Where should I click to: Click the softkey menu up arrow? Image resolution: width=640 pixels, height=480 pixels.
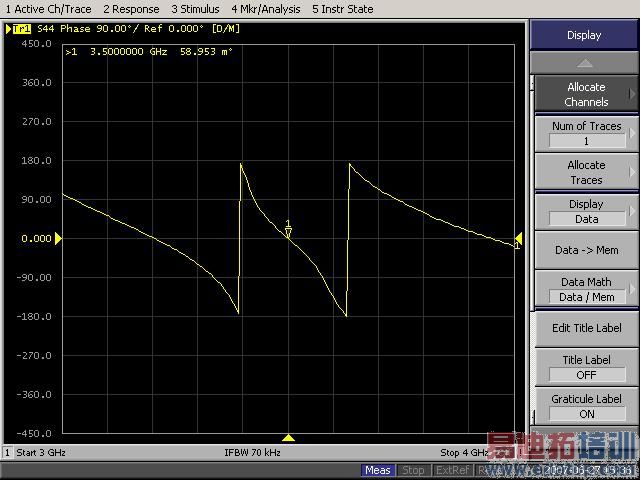[x=584, y=63]
